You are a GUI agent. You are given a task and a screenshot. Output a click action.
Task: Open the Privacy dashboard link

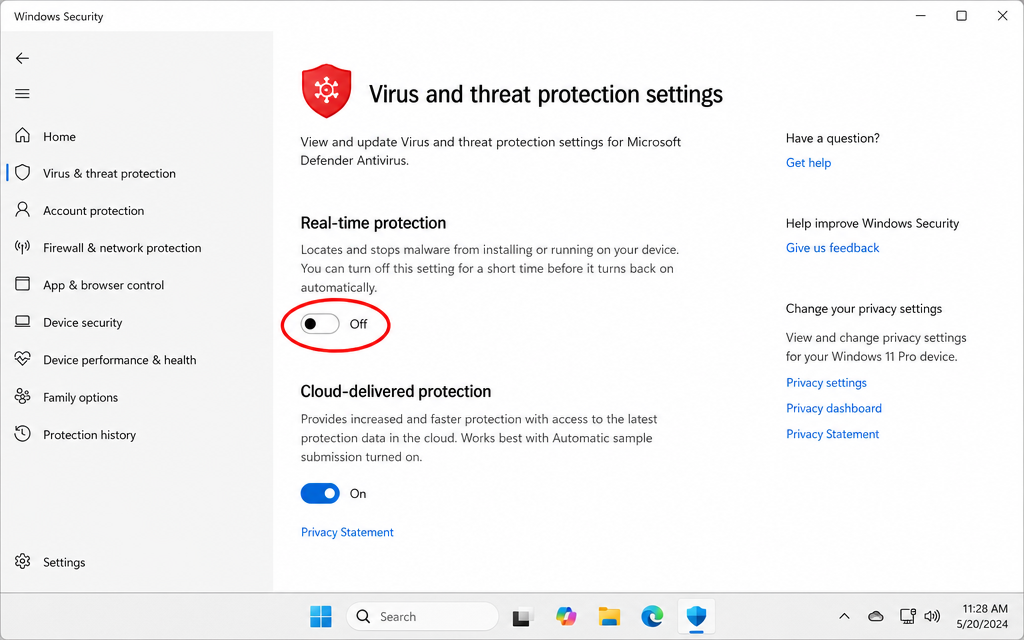(833, 408)
